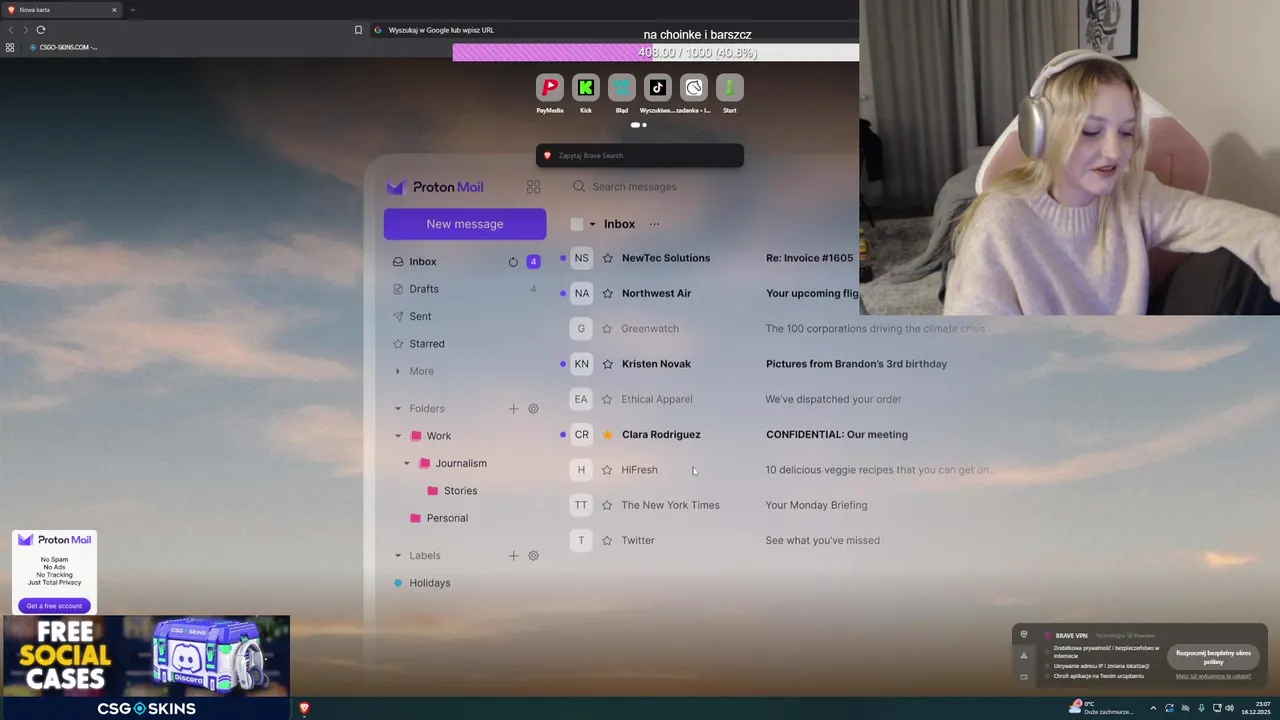Open the three-dot menu next to Inbox title

654,224
